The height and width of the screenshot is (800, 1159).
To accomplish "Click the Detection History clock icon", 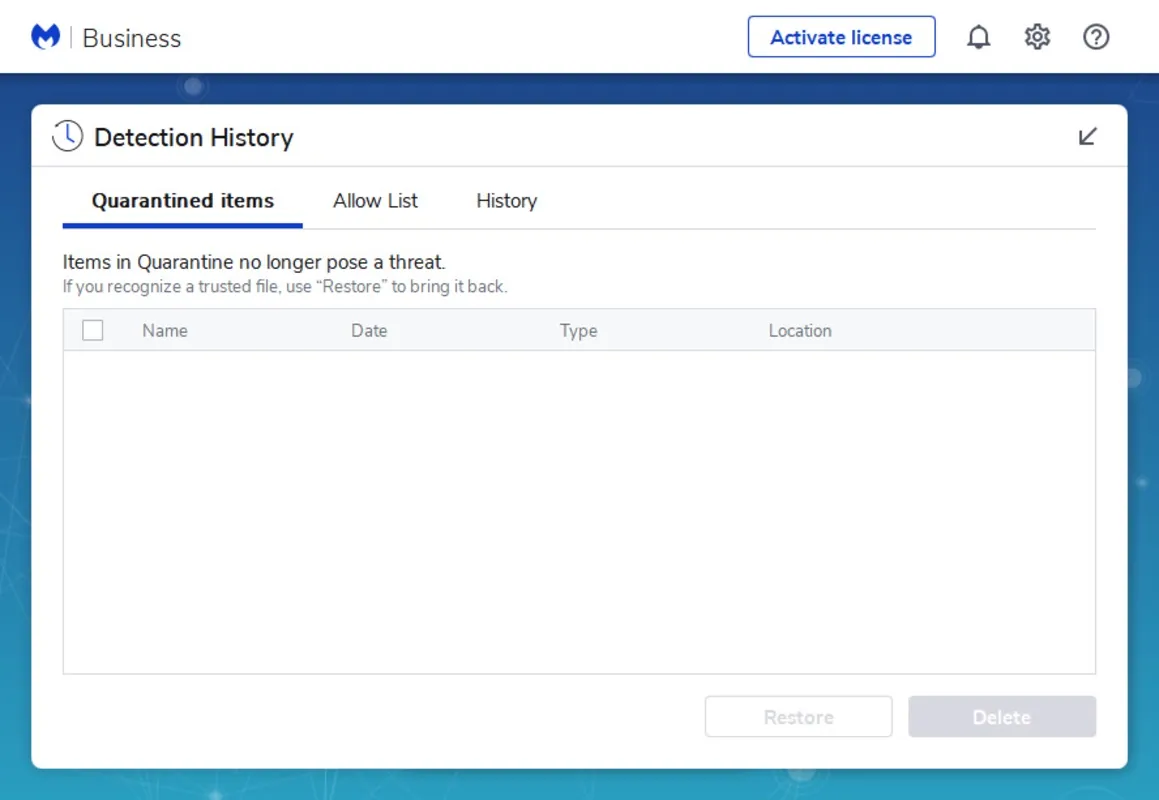I will (x=67, y=136).
